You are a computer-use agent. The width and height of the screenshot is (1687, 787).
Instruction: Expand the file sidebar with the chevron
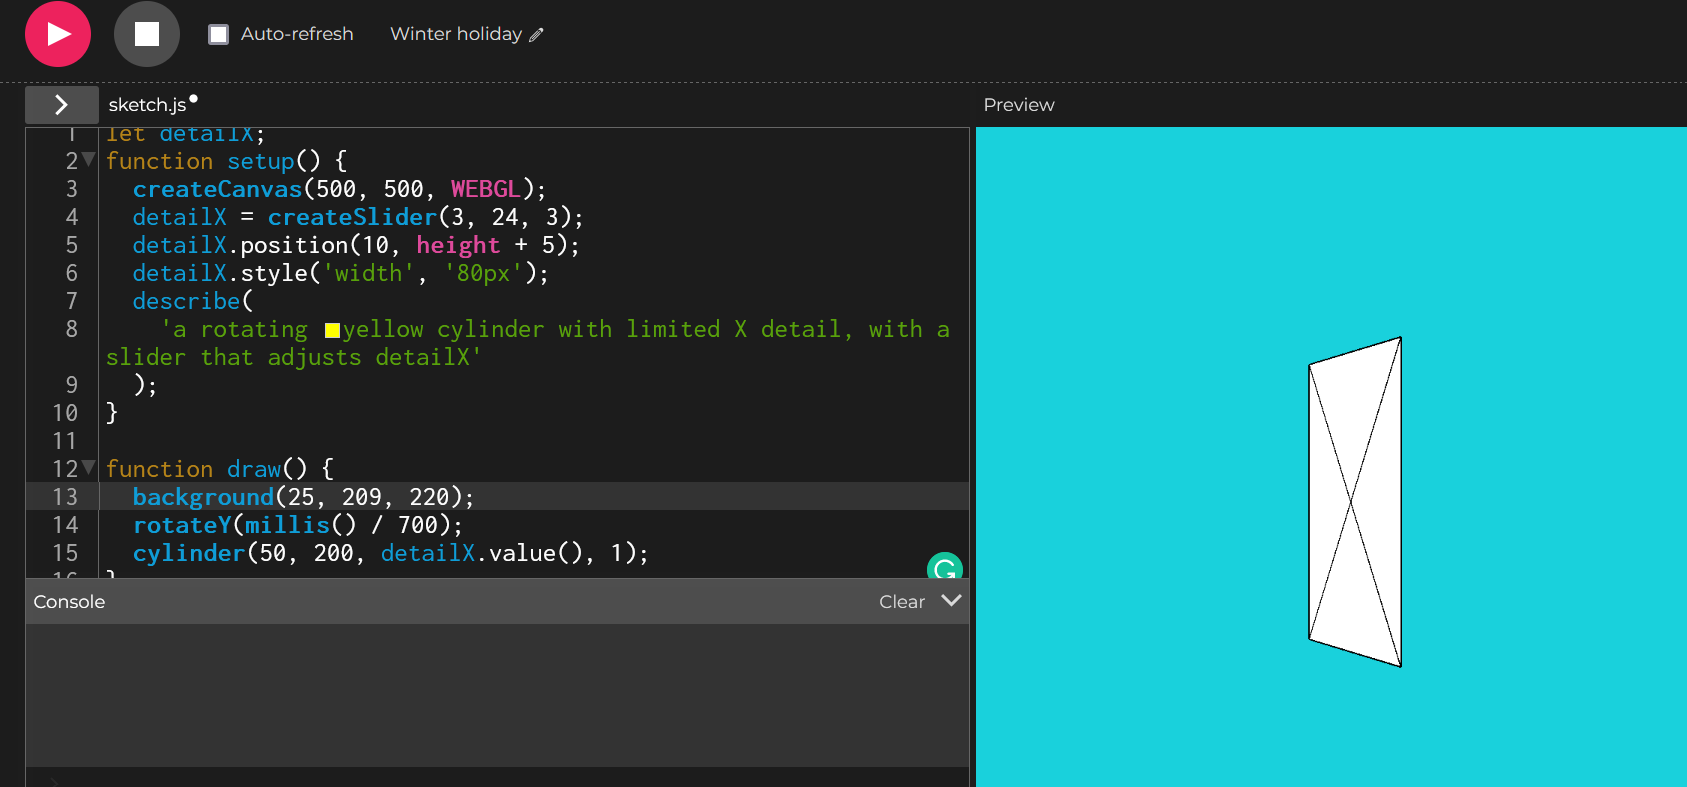(x=61, y=105)
